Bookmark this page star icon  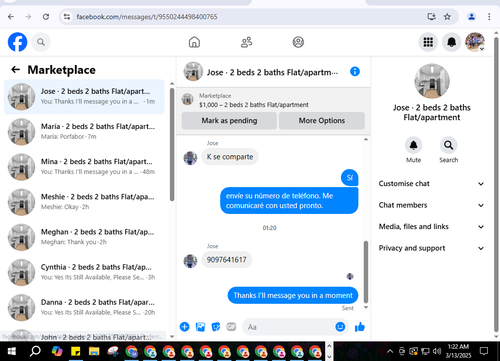click(447, 17)
